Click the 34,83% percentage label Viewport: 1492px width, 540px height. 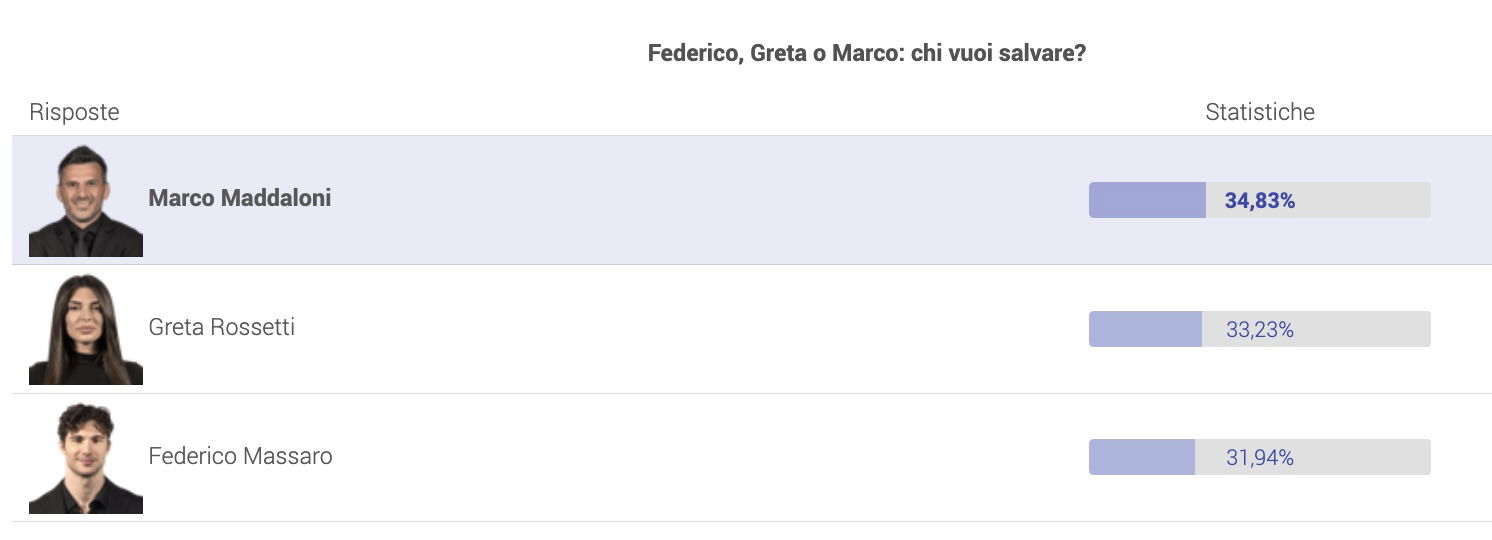point(1260,201)
